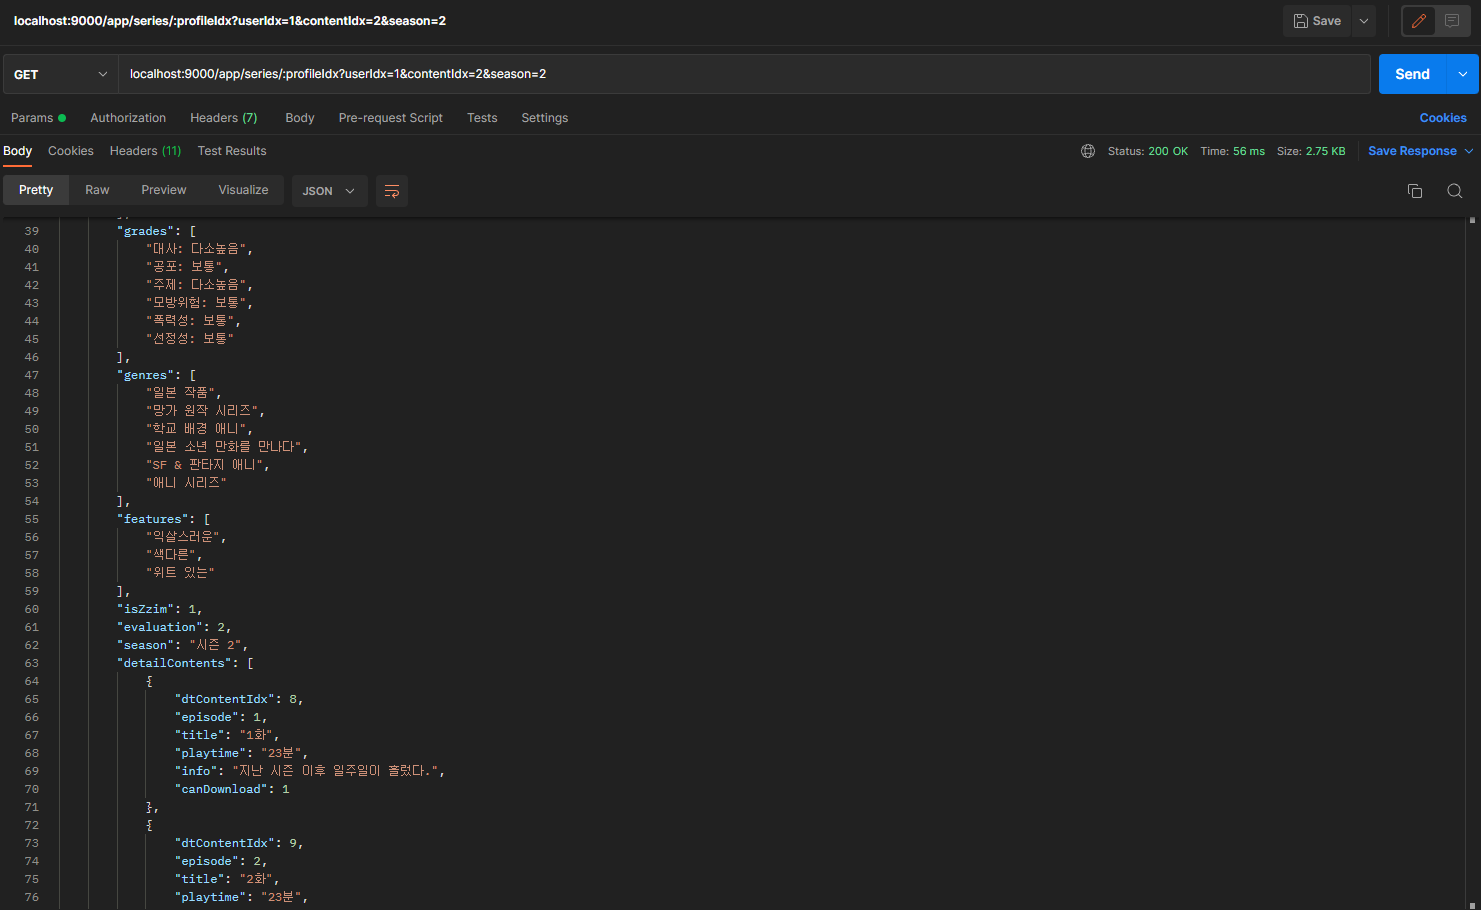Toggle the line wrap icon
The image size is (1481, 910).
pyautogui.click(x=392, y=191)
